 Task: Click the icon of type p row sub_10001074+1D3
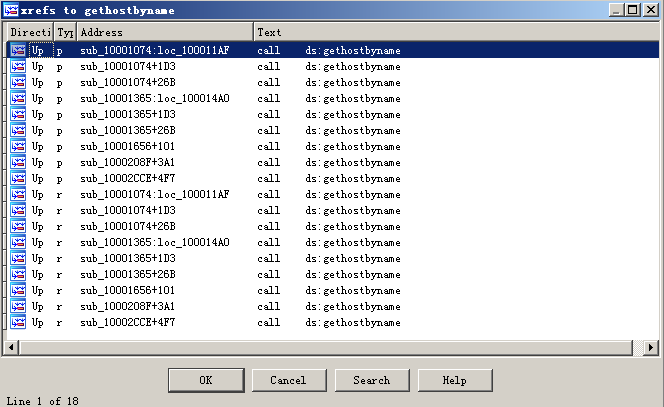pyautogui.click(x=18, y=66)
